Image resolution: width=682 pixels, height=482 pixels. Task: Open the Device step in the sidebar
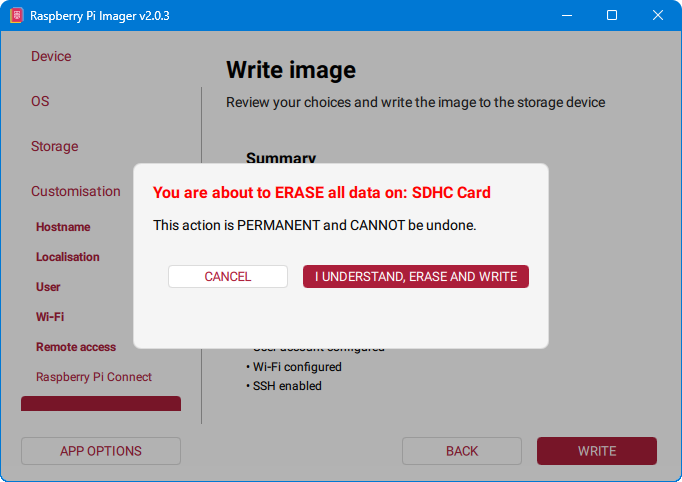[x=51, y=57]
